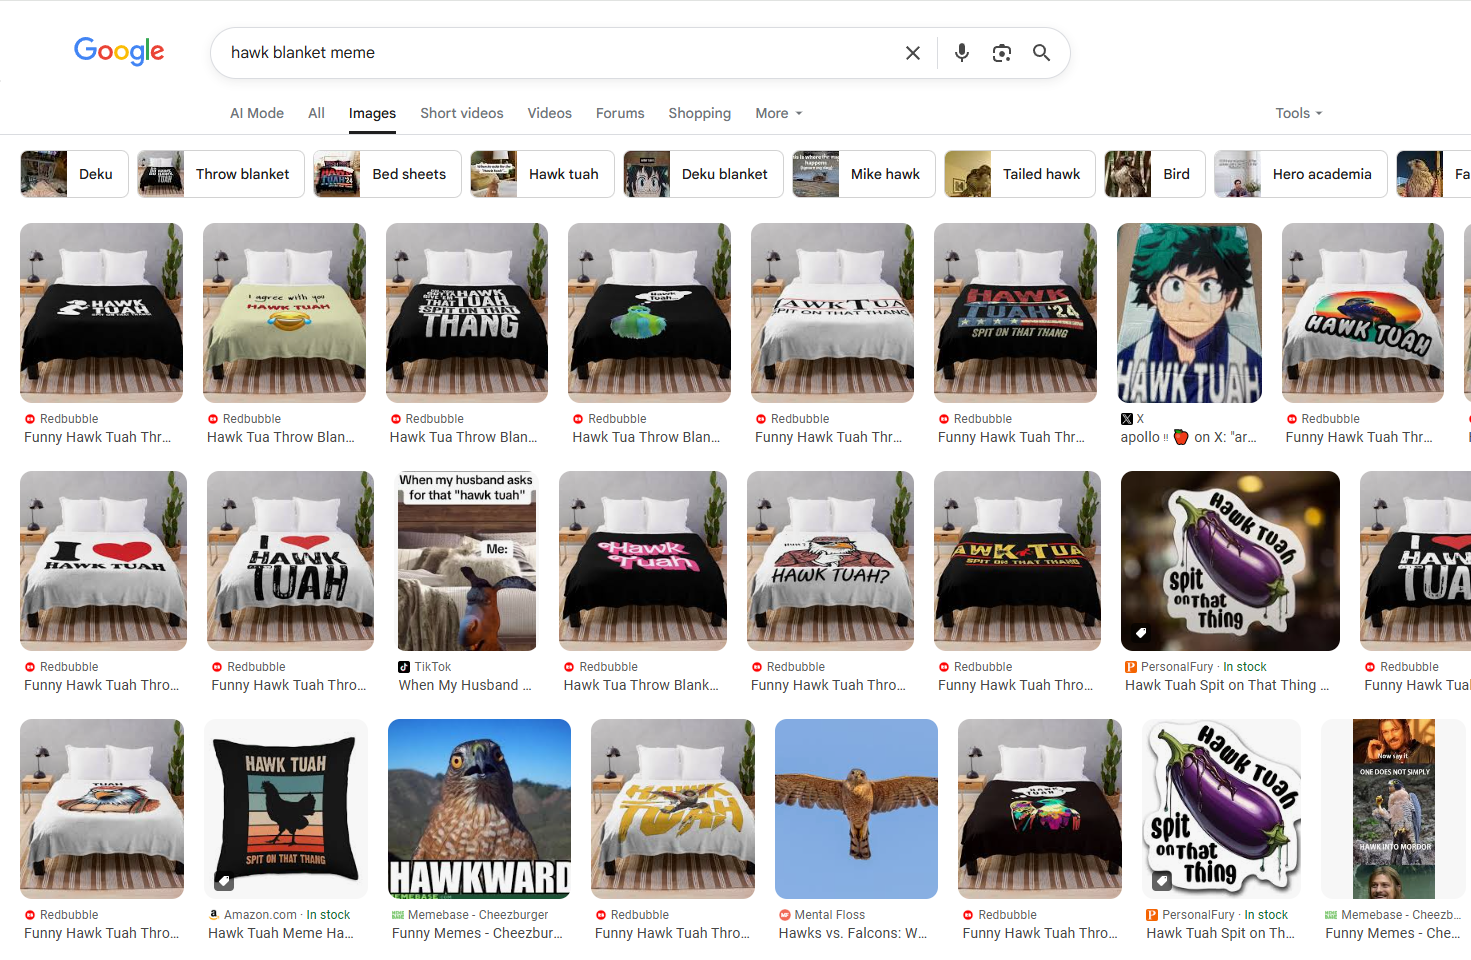Open the frog on black blanket image

pyautogui.click(x=649, y=313)
